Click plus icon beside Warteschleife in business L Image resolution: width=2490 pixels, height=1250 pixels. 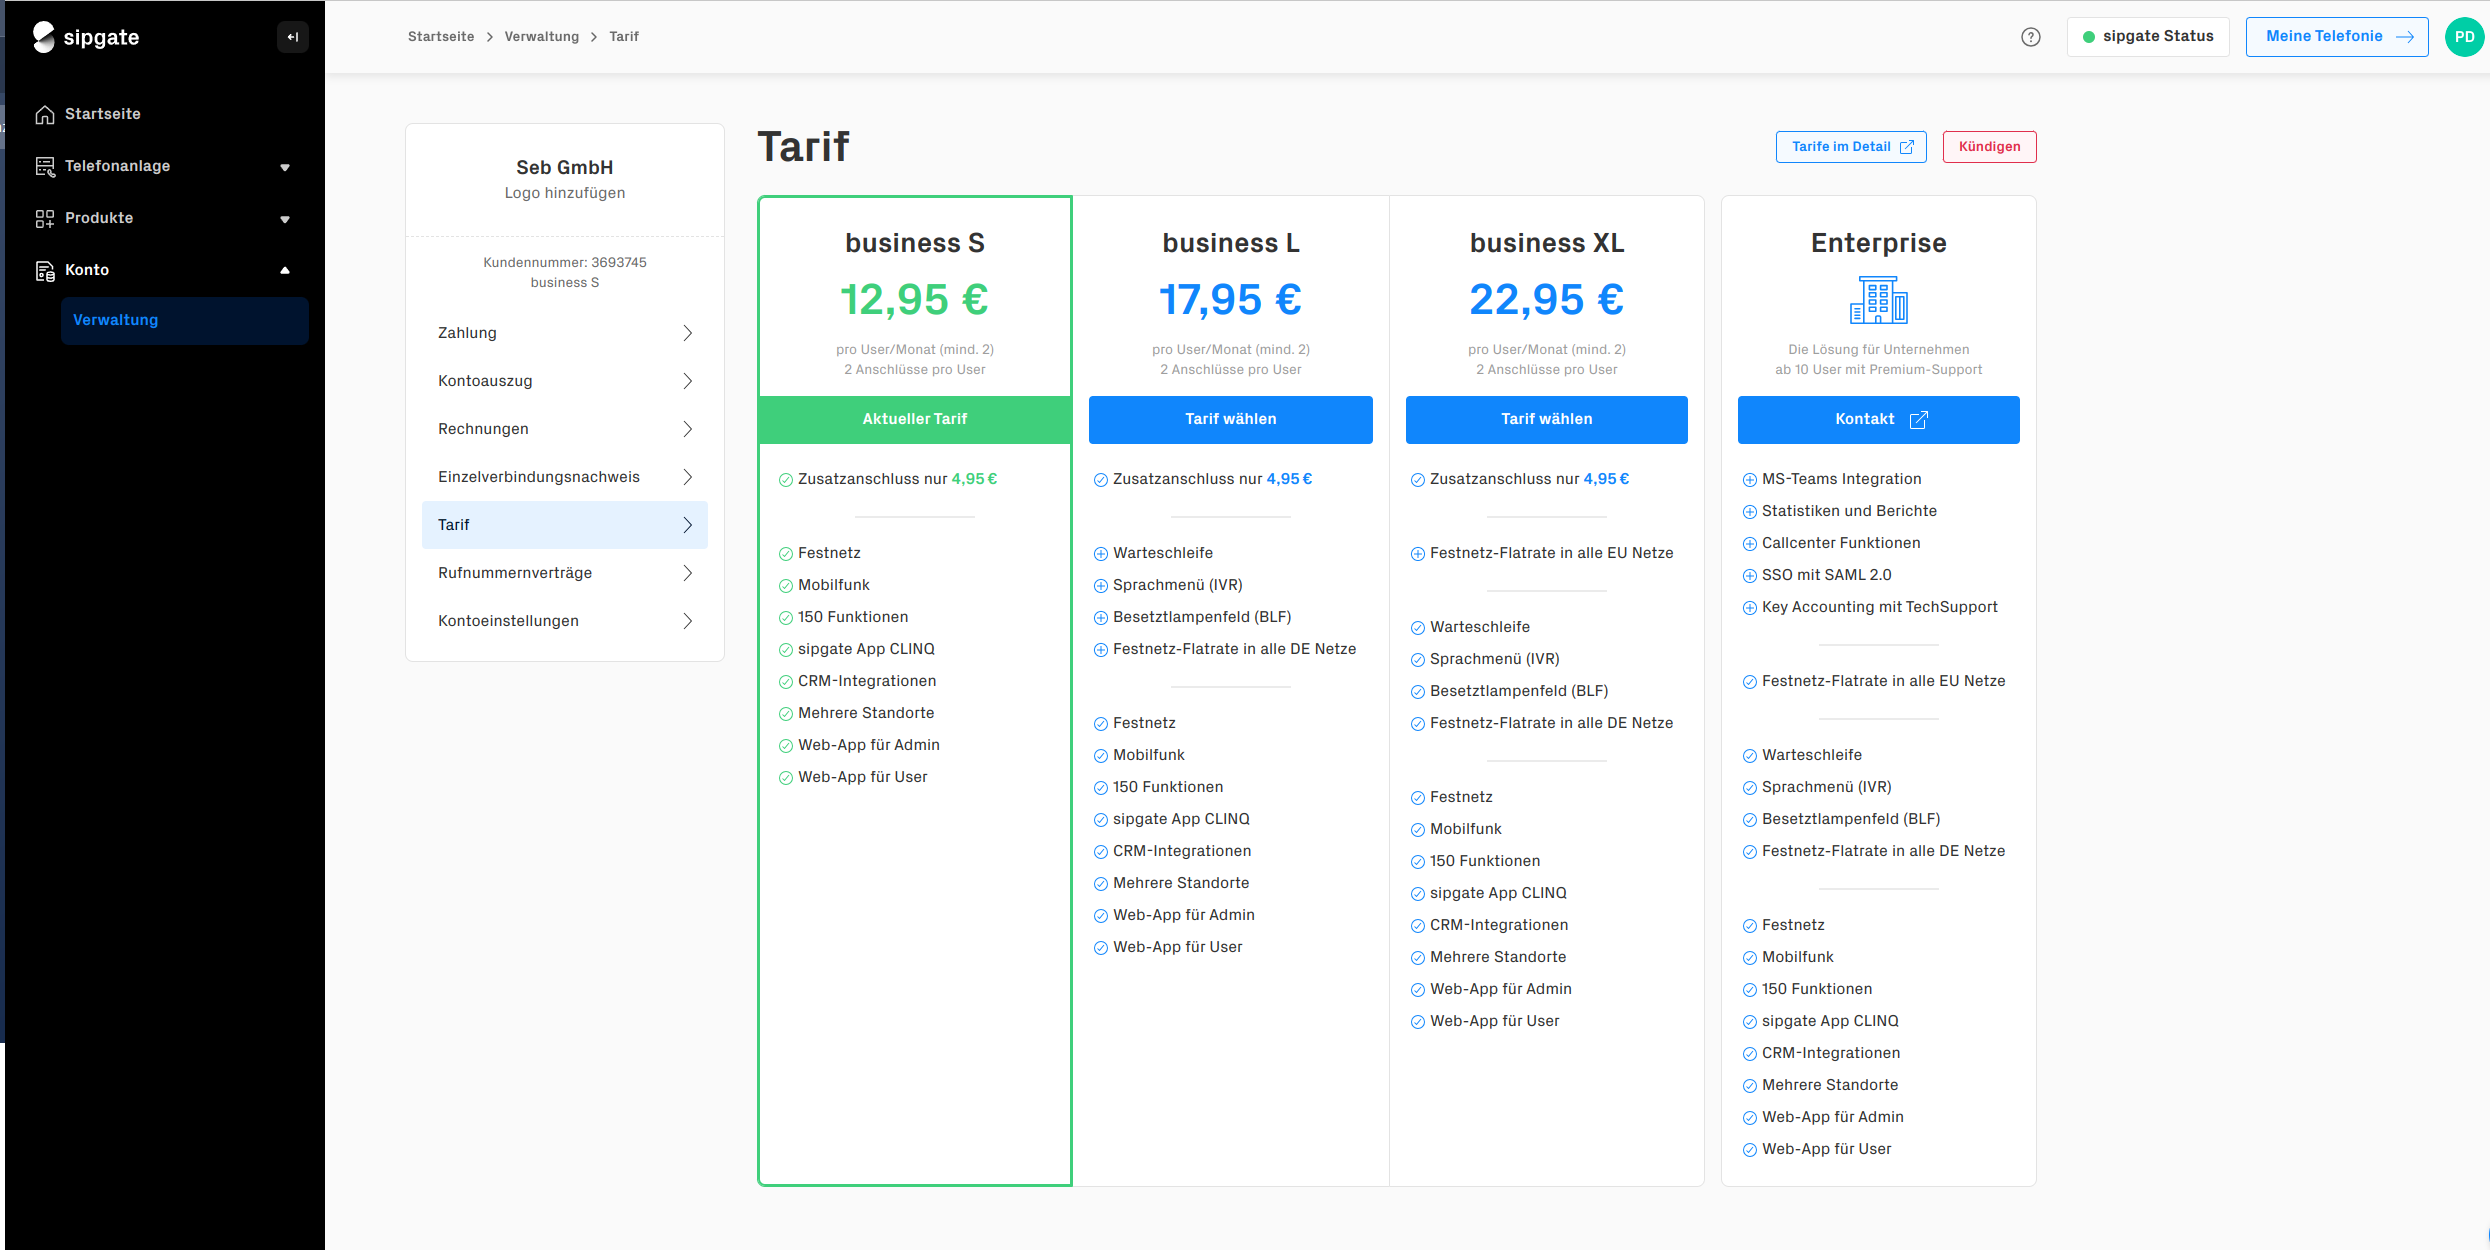(x=1101, y=554)
